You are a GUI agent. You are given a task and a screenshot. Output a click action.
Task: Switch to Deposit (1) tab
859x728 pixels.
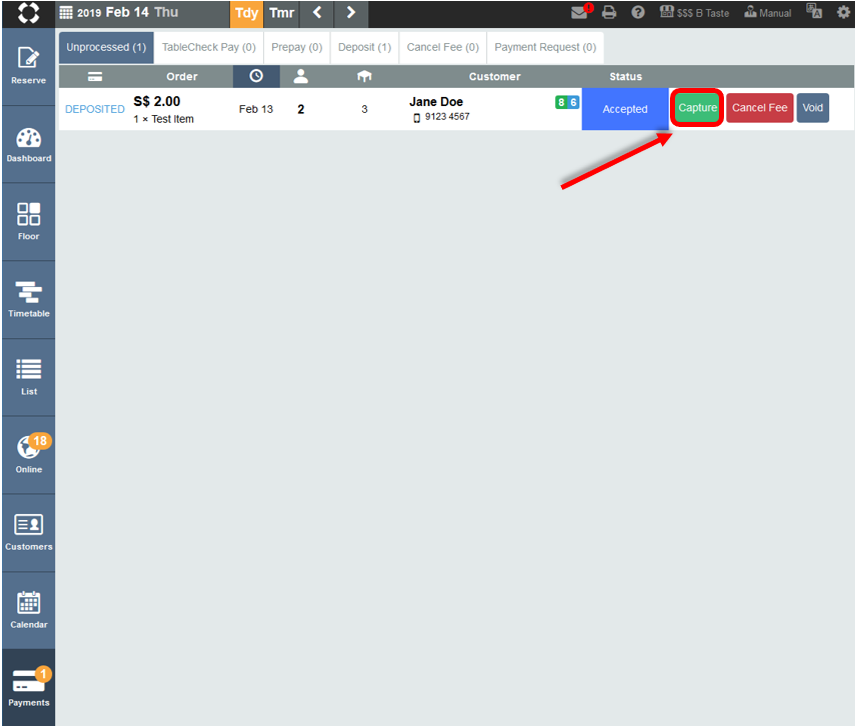click(x=364, y=47)
